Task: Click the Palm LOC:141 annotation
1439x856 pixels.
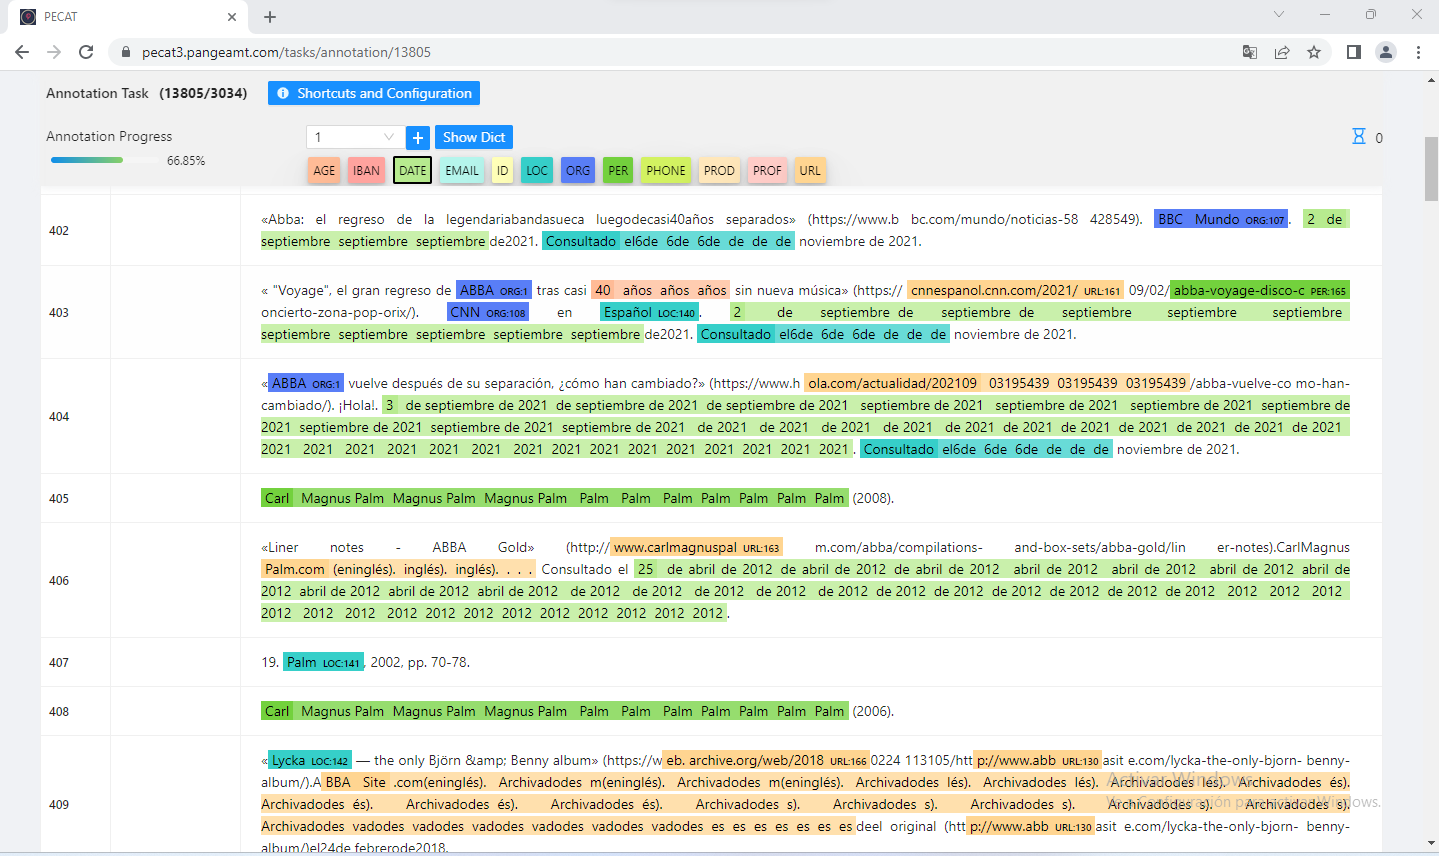Action: click(x=323, y=662)
